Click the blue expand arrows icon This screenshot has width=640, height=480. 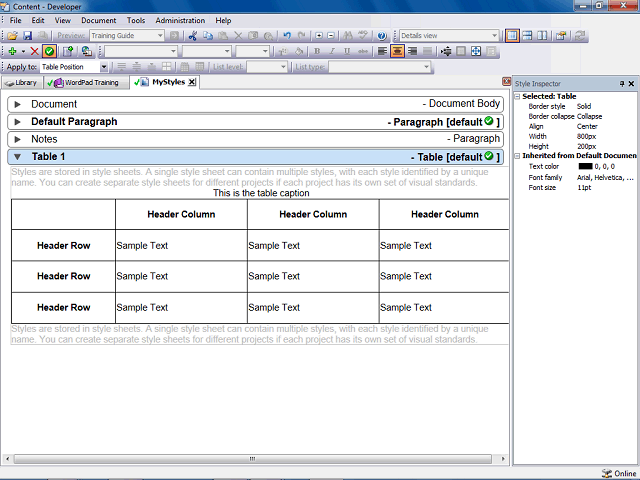point(476,51)
